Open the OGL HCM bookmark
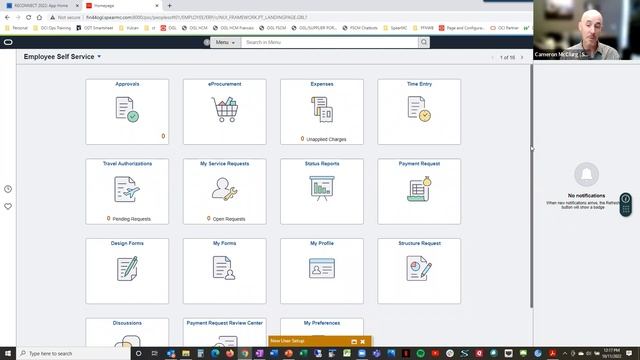640x360 pixels. [x=194, y=28]
